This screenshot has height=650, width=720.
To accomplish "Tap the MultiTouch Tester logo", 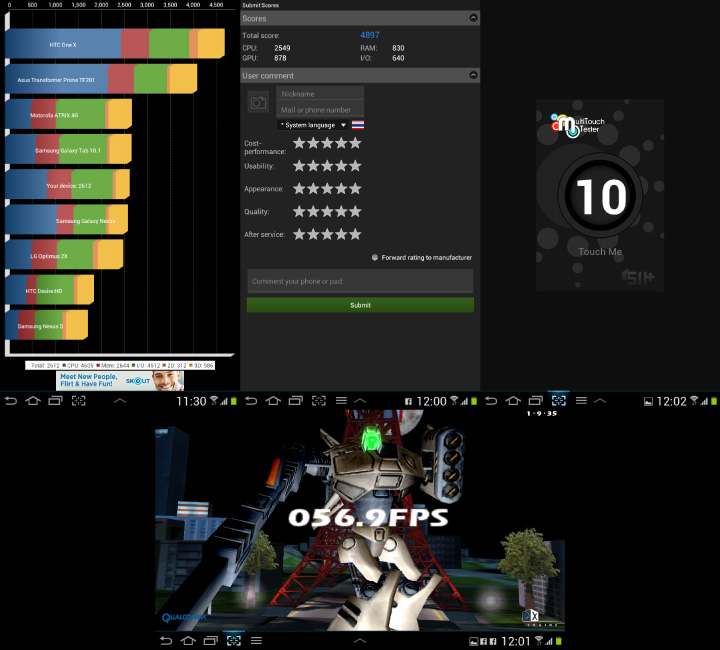I will point(578,125).
